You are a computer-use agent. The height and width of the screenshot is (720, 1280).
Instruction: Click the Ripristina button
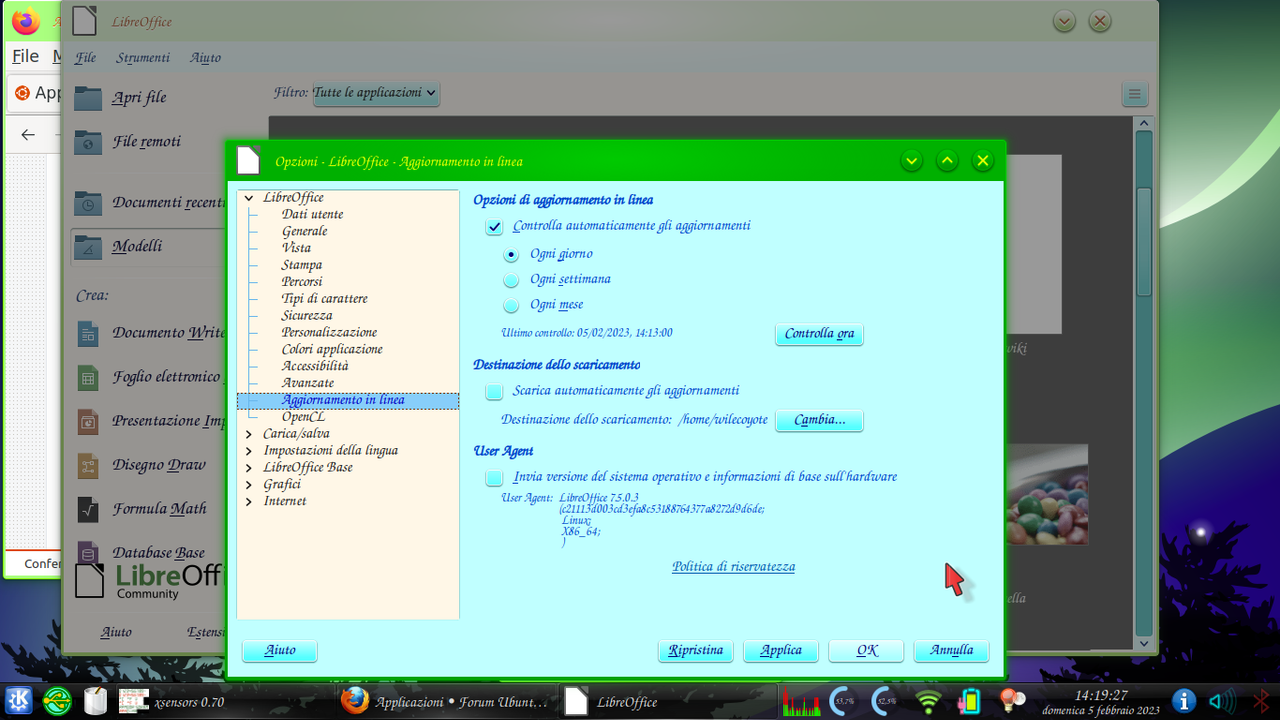696,651
